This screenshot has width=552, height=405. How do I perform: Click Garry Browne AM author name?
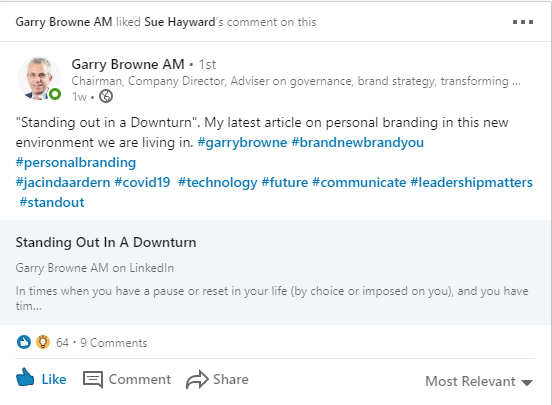(128, 64)
